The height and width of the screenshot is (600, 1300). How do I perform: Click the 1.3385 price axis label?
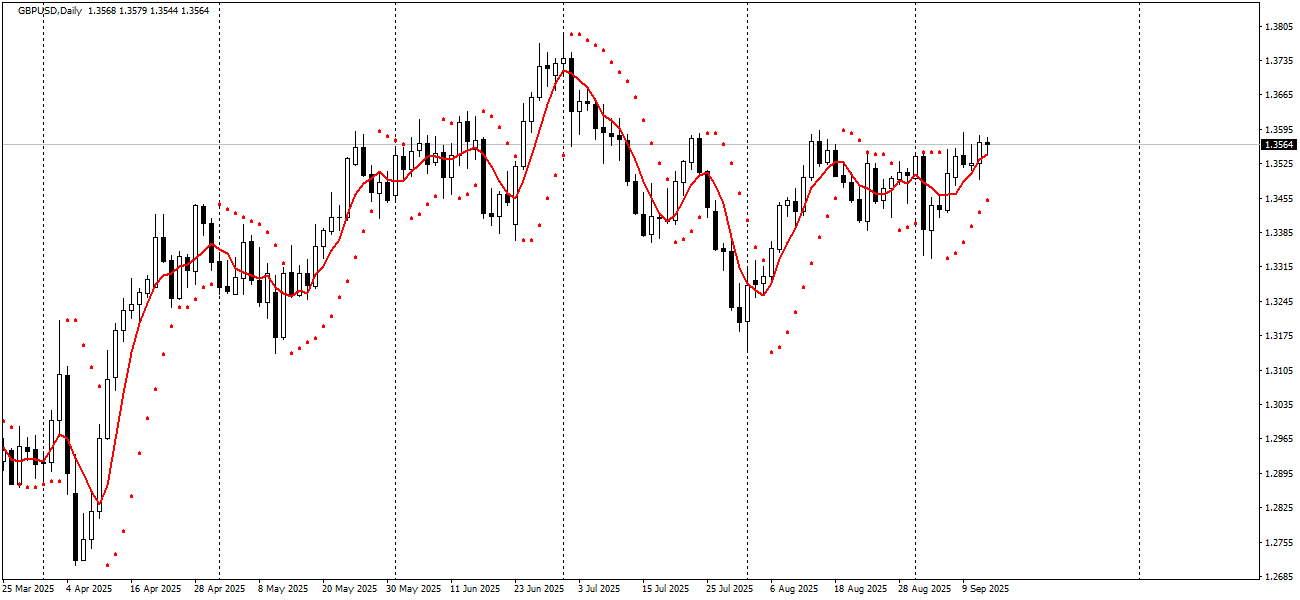pyautogui.click(x=1277, y=233)
